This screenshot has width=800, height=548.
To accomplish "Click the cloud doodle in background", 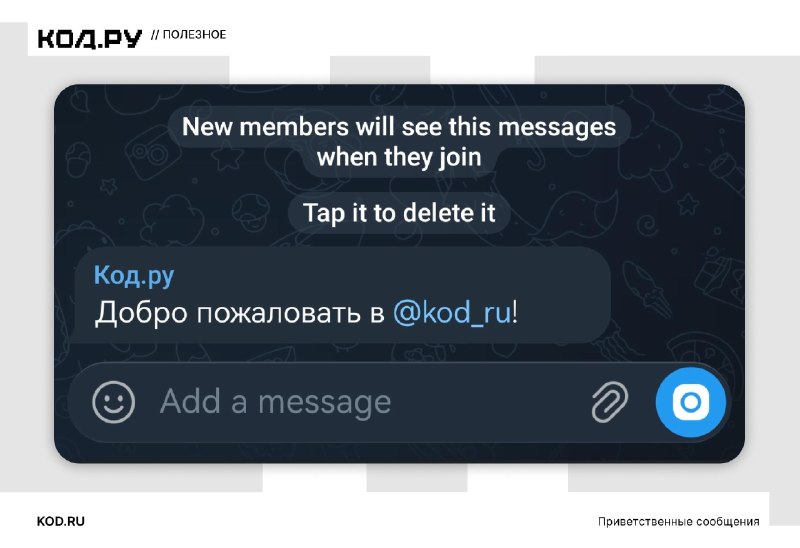I will [x=170, y=217].
